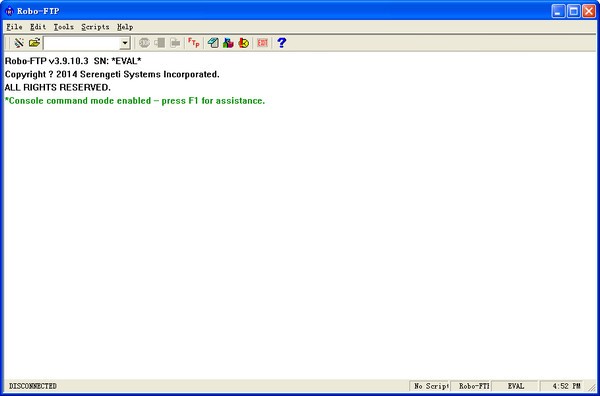Open the Help menu
This screenshot has width=600, height=396.
point(125,27)
